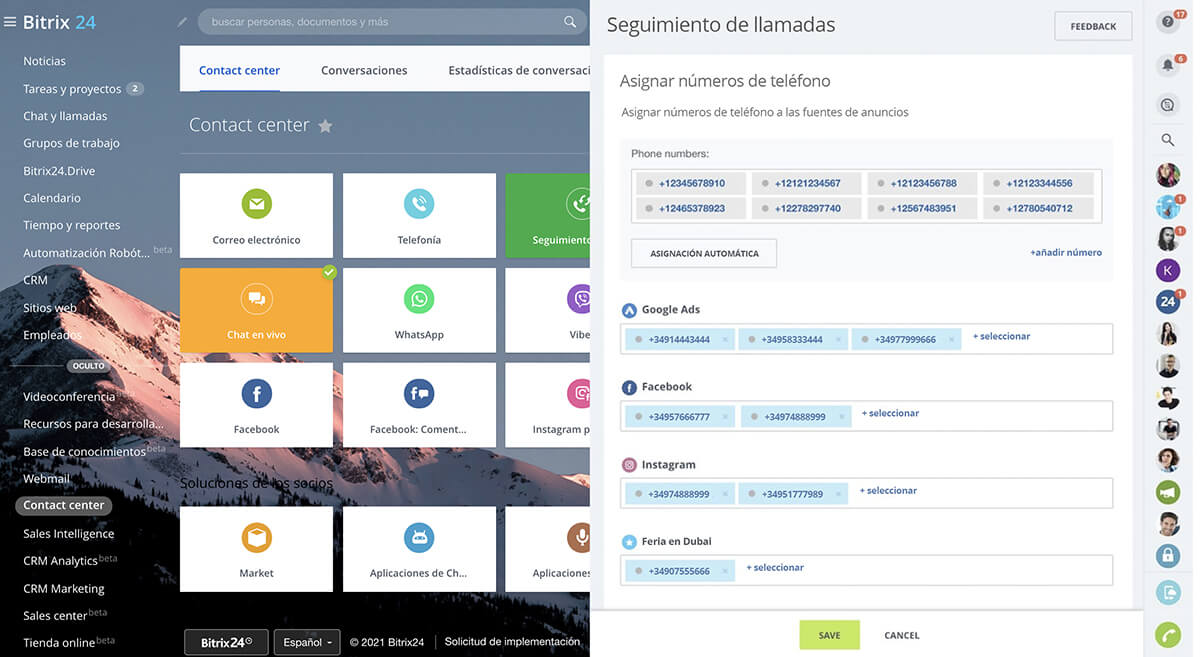Open the Market tile icon
This screenshot has height=657, width=1200.
[x=256, y=538]
